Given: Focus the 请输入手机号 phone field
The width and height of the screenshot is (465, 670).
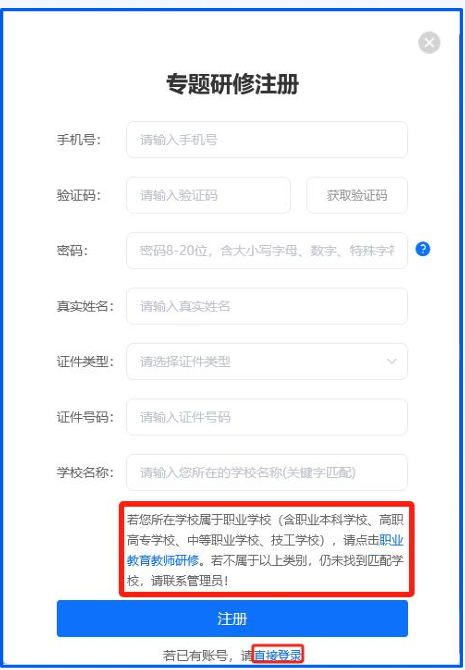Looking at the screenshot, I should pos(267,139).
